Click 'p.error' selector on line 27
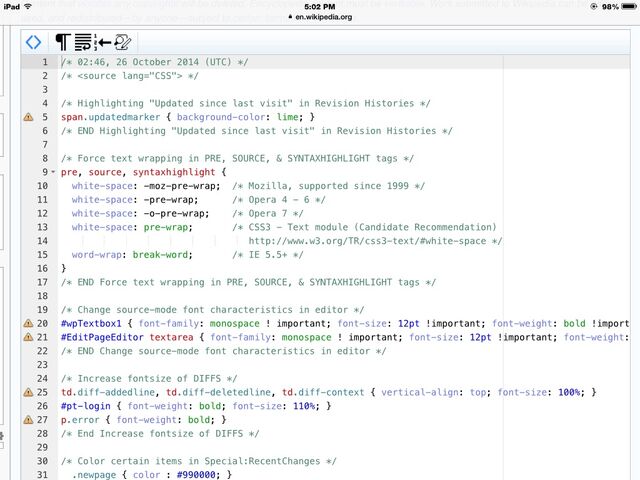This screenshot has height=480, width=640. 80,420
